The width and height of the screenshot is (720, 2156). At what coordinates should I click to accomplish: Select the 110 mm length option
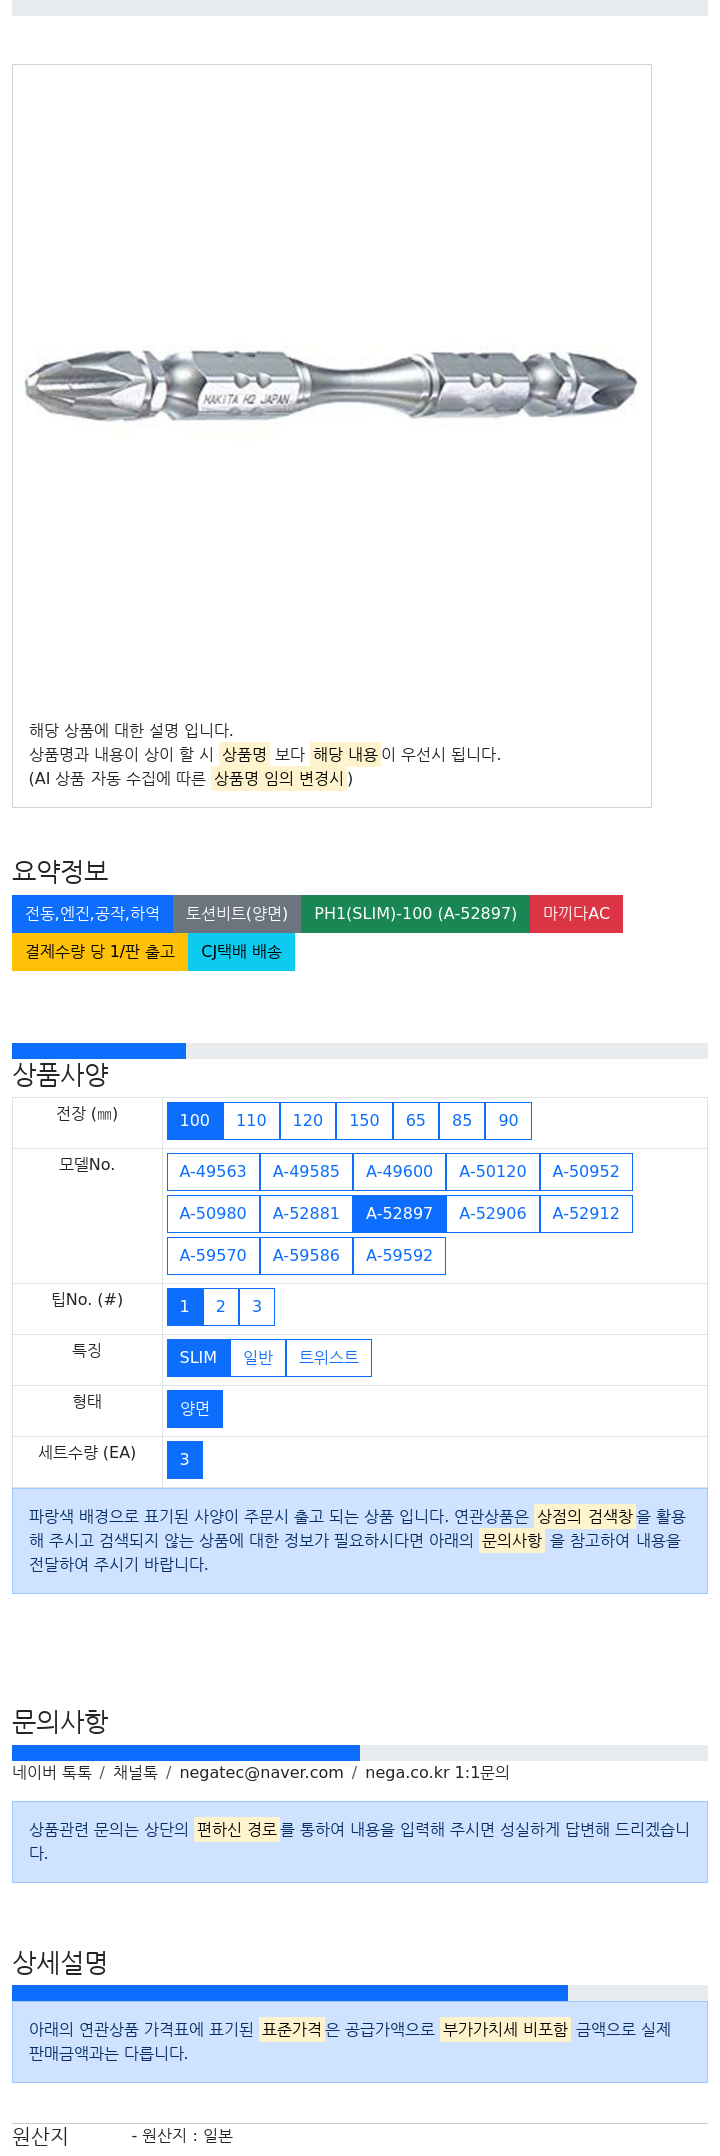pos(251,1120)
